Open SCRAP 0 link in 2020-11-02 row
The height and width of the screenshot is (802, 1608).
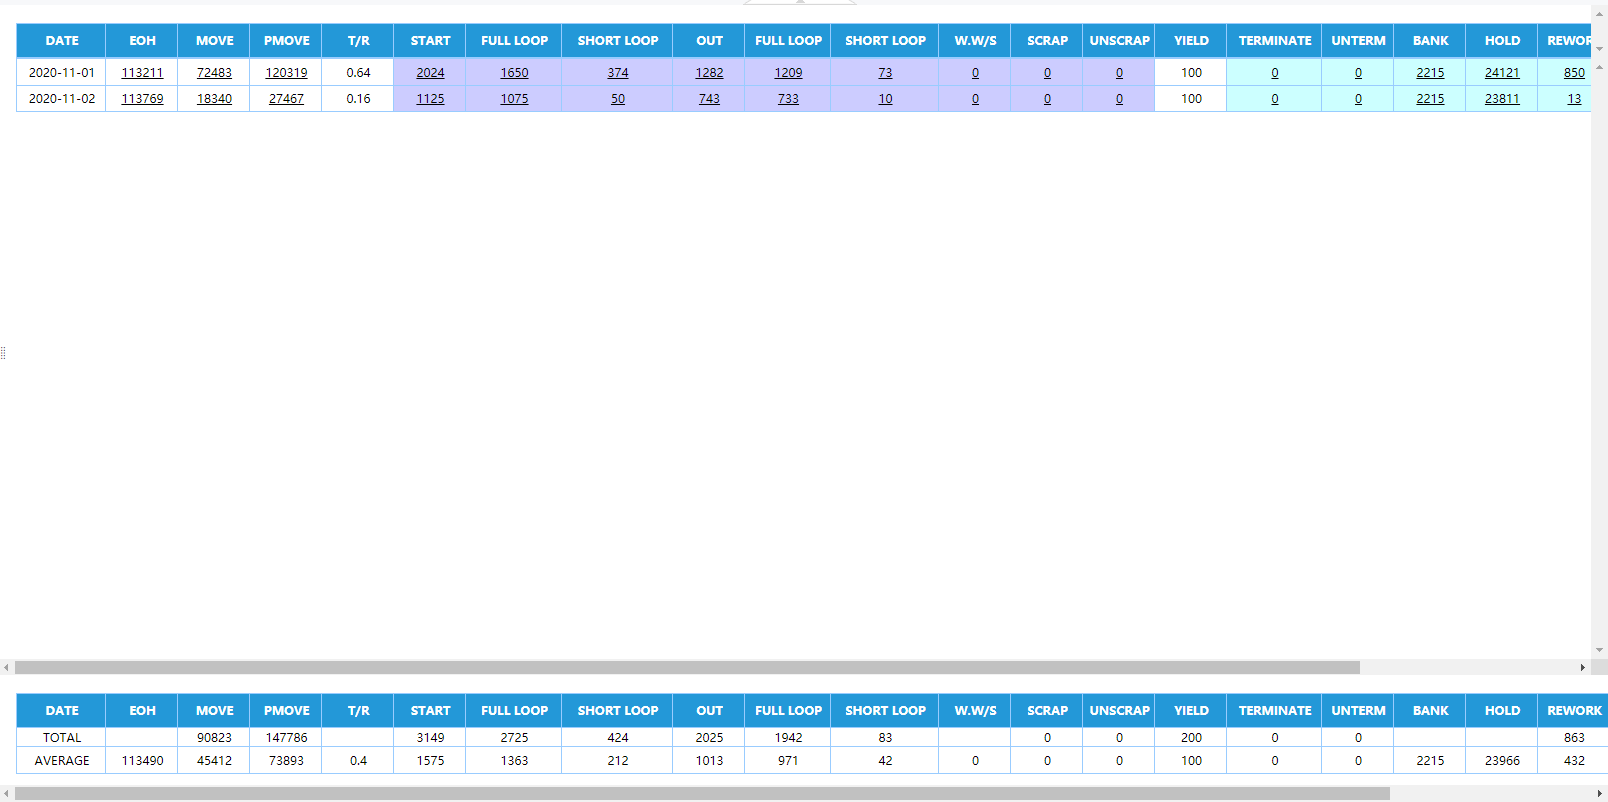(1047, 99)
